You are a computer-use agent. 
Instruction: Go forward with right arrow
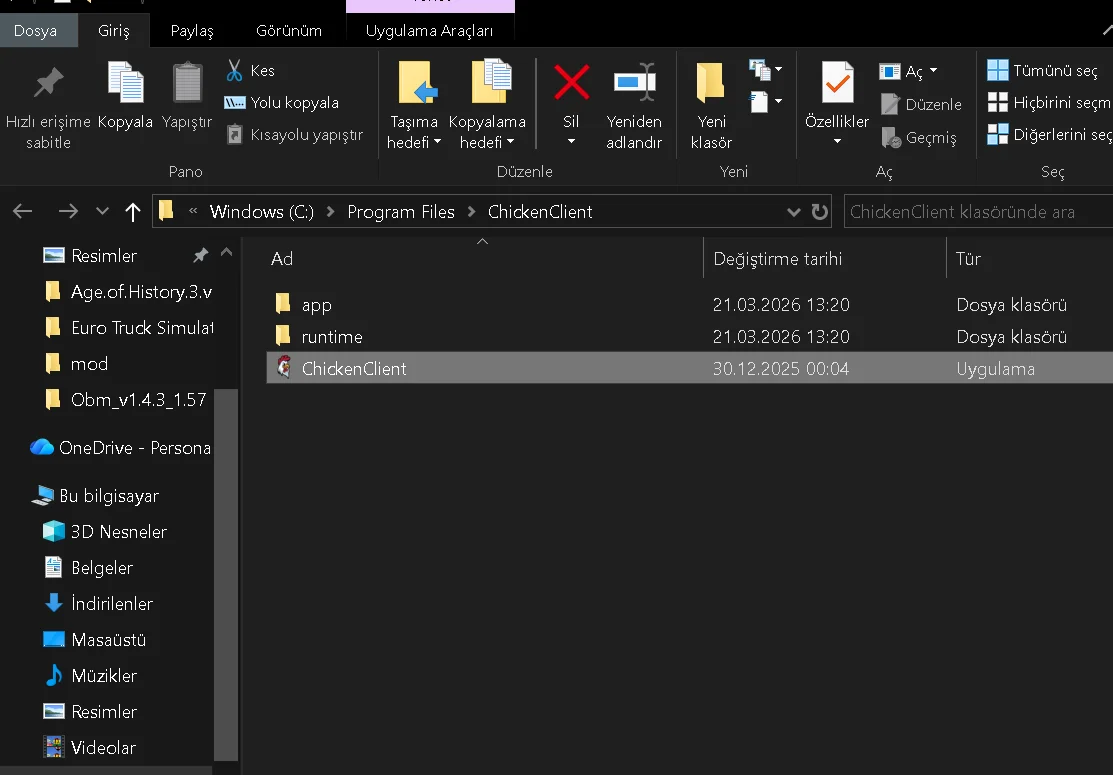click(68, 211)
